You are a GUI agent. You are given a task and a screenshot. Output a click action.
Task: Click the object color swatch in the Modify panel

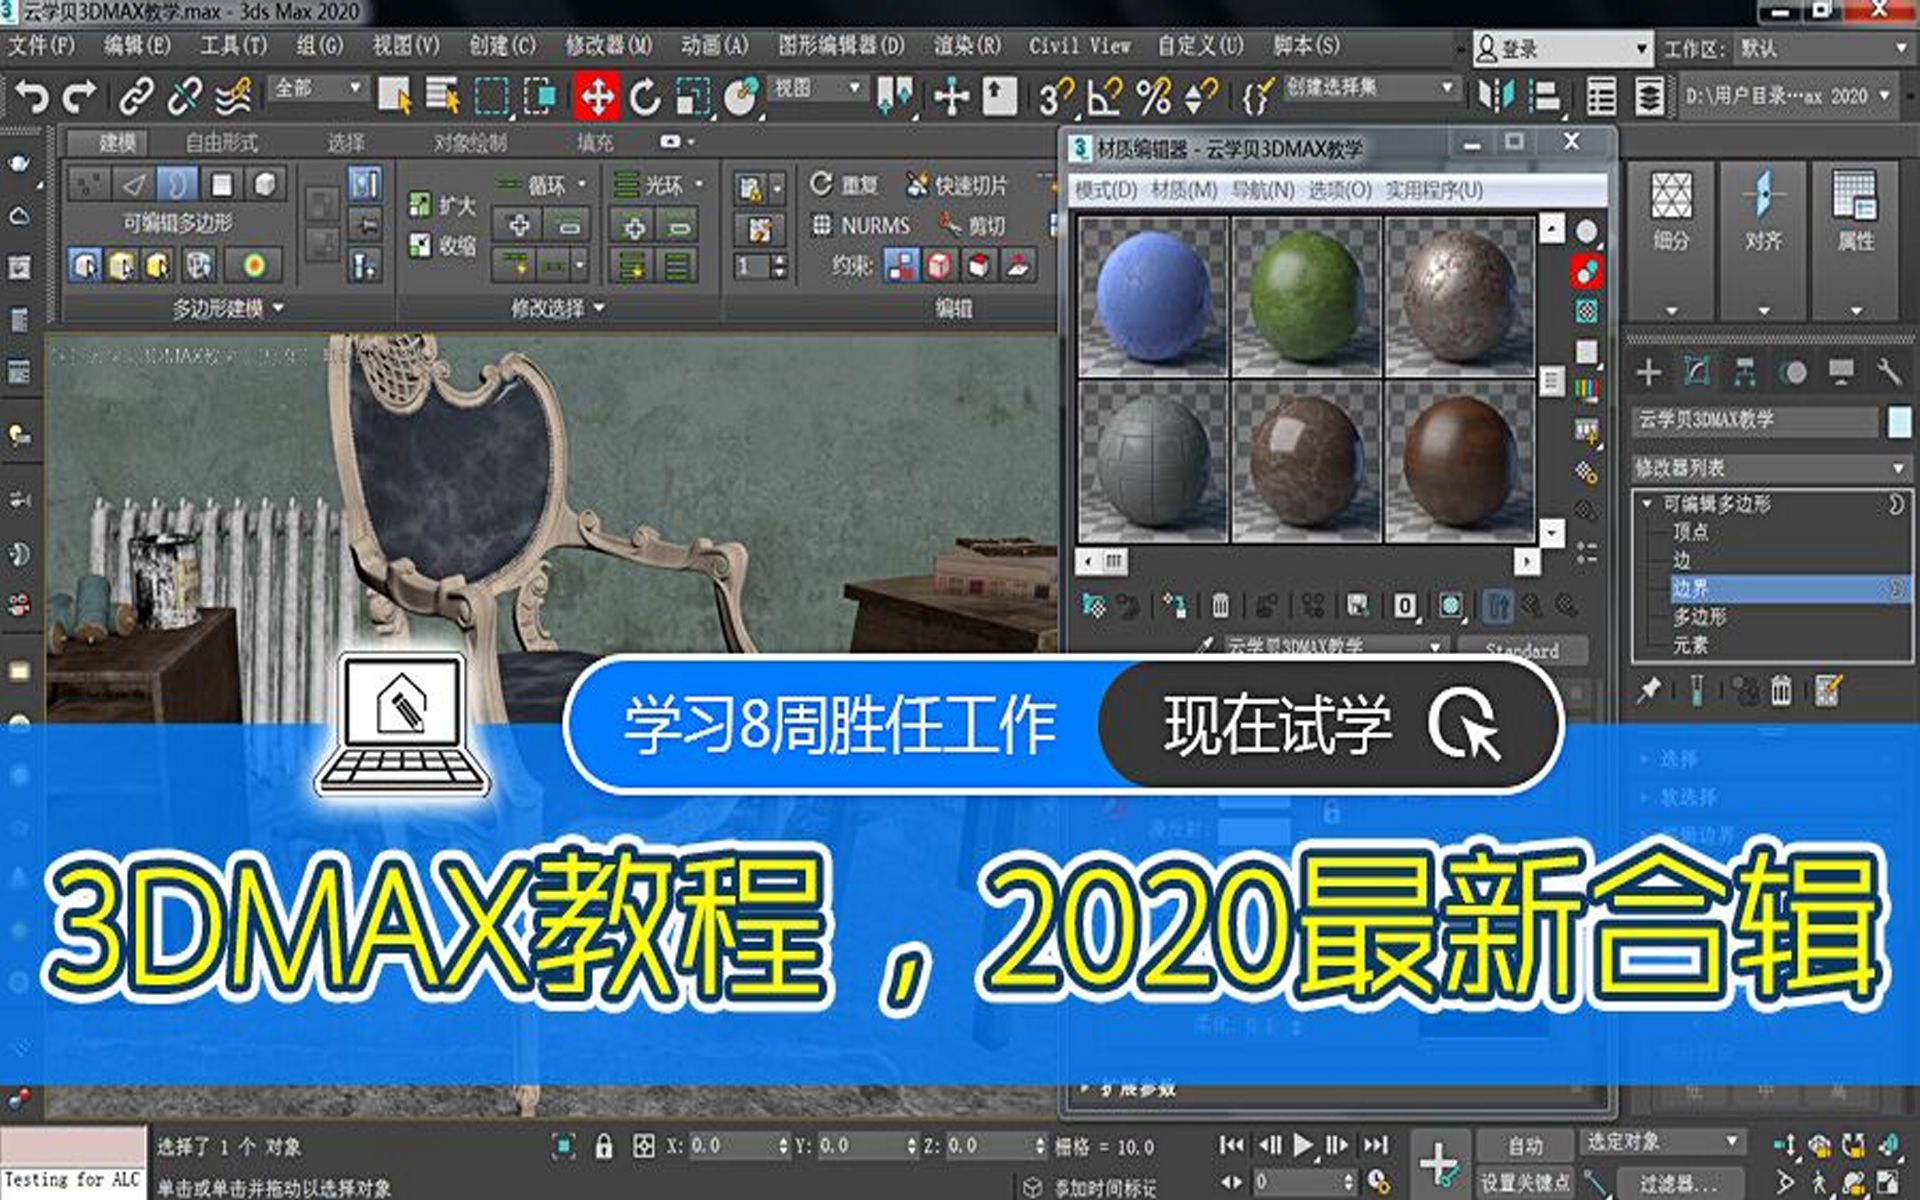[1898, 421]
